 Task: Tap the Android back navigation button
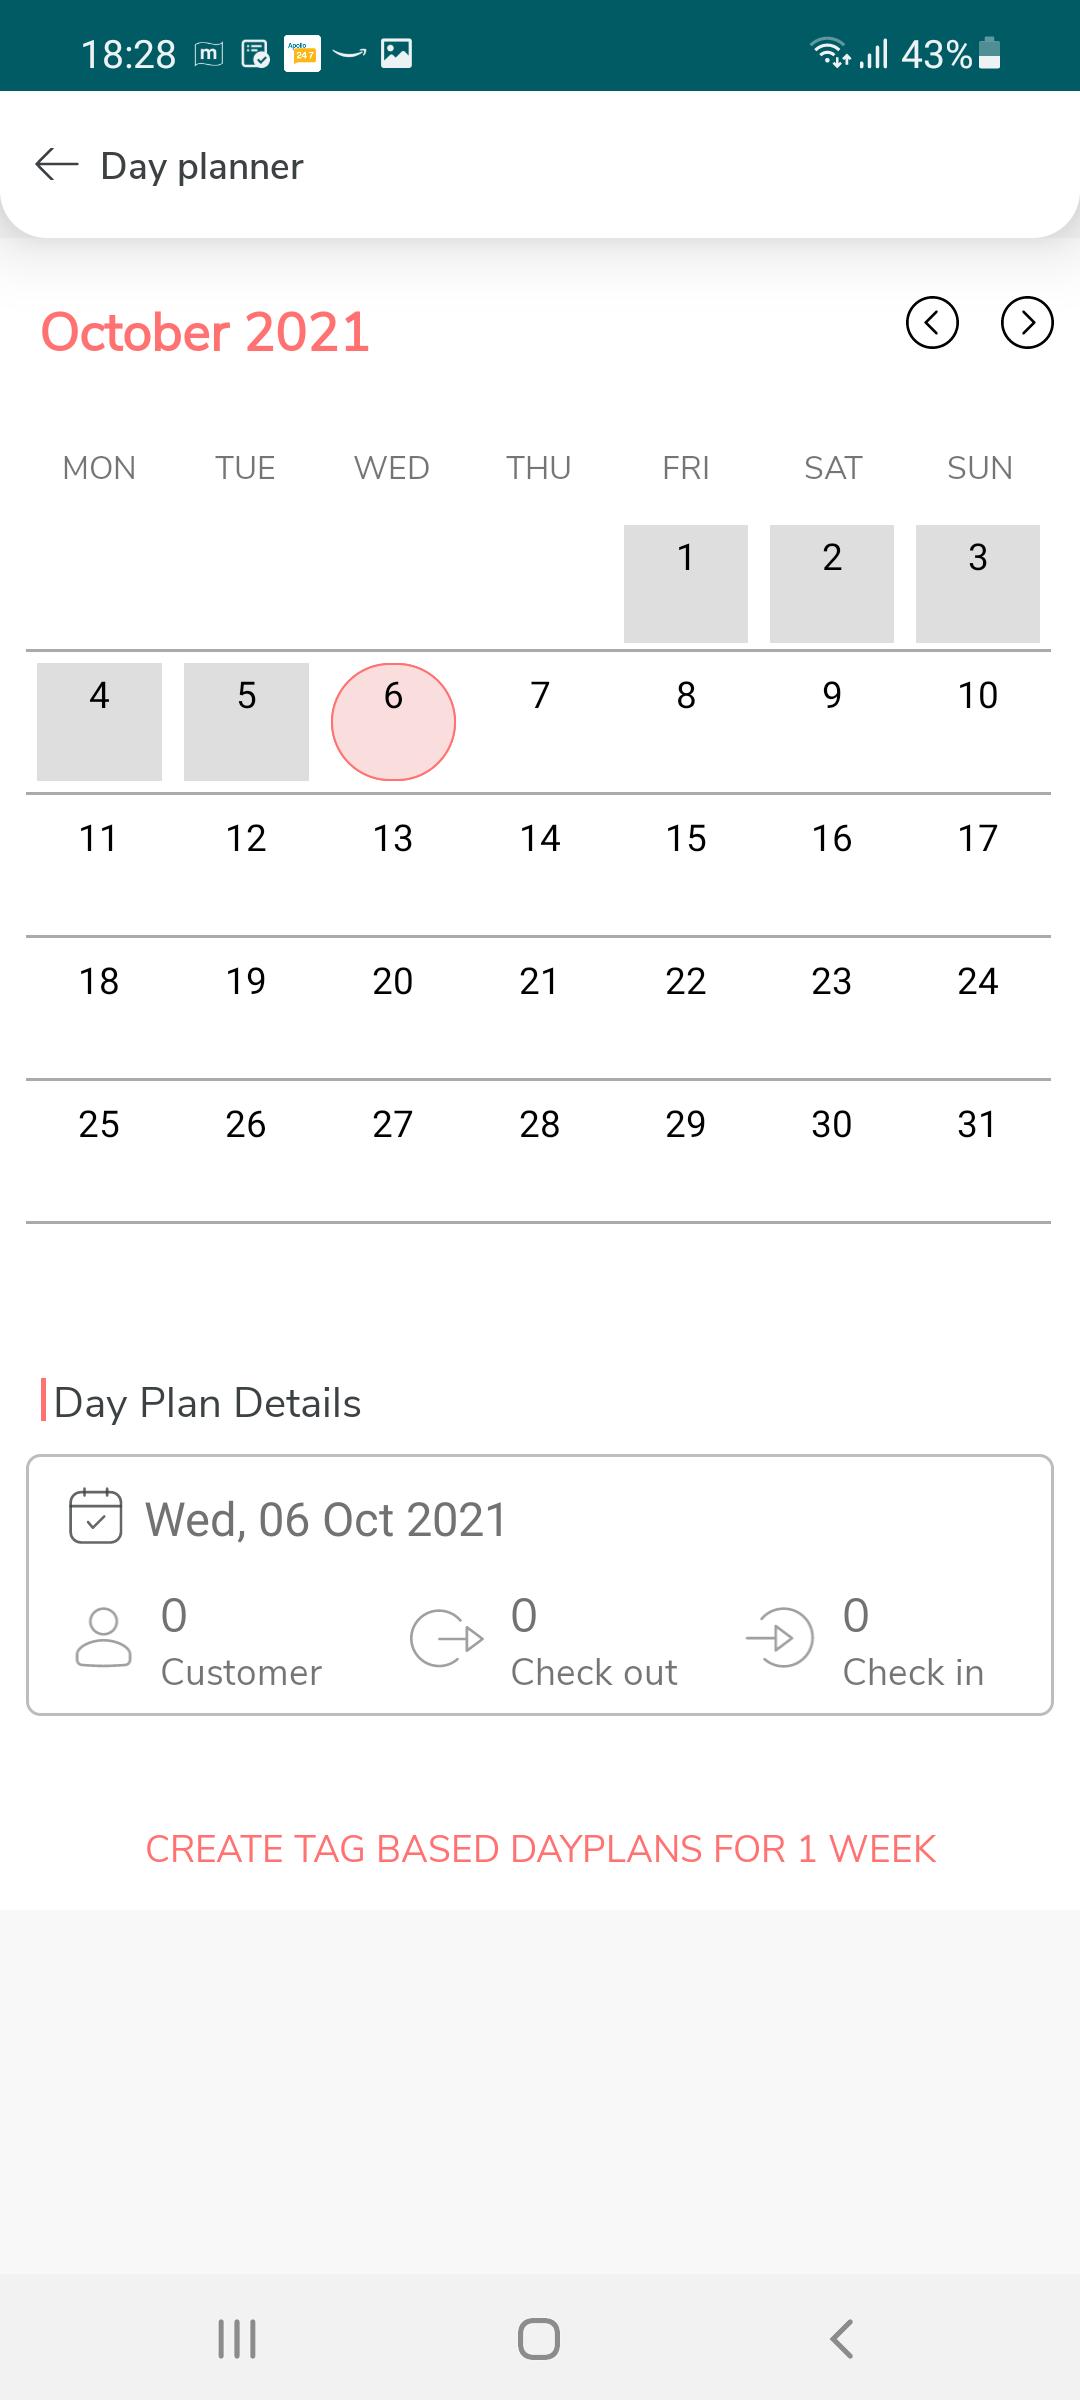tap(842, 2339)
